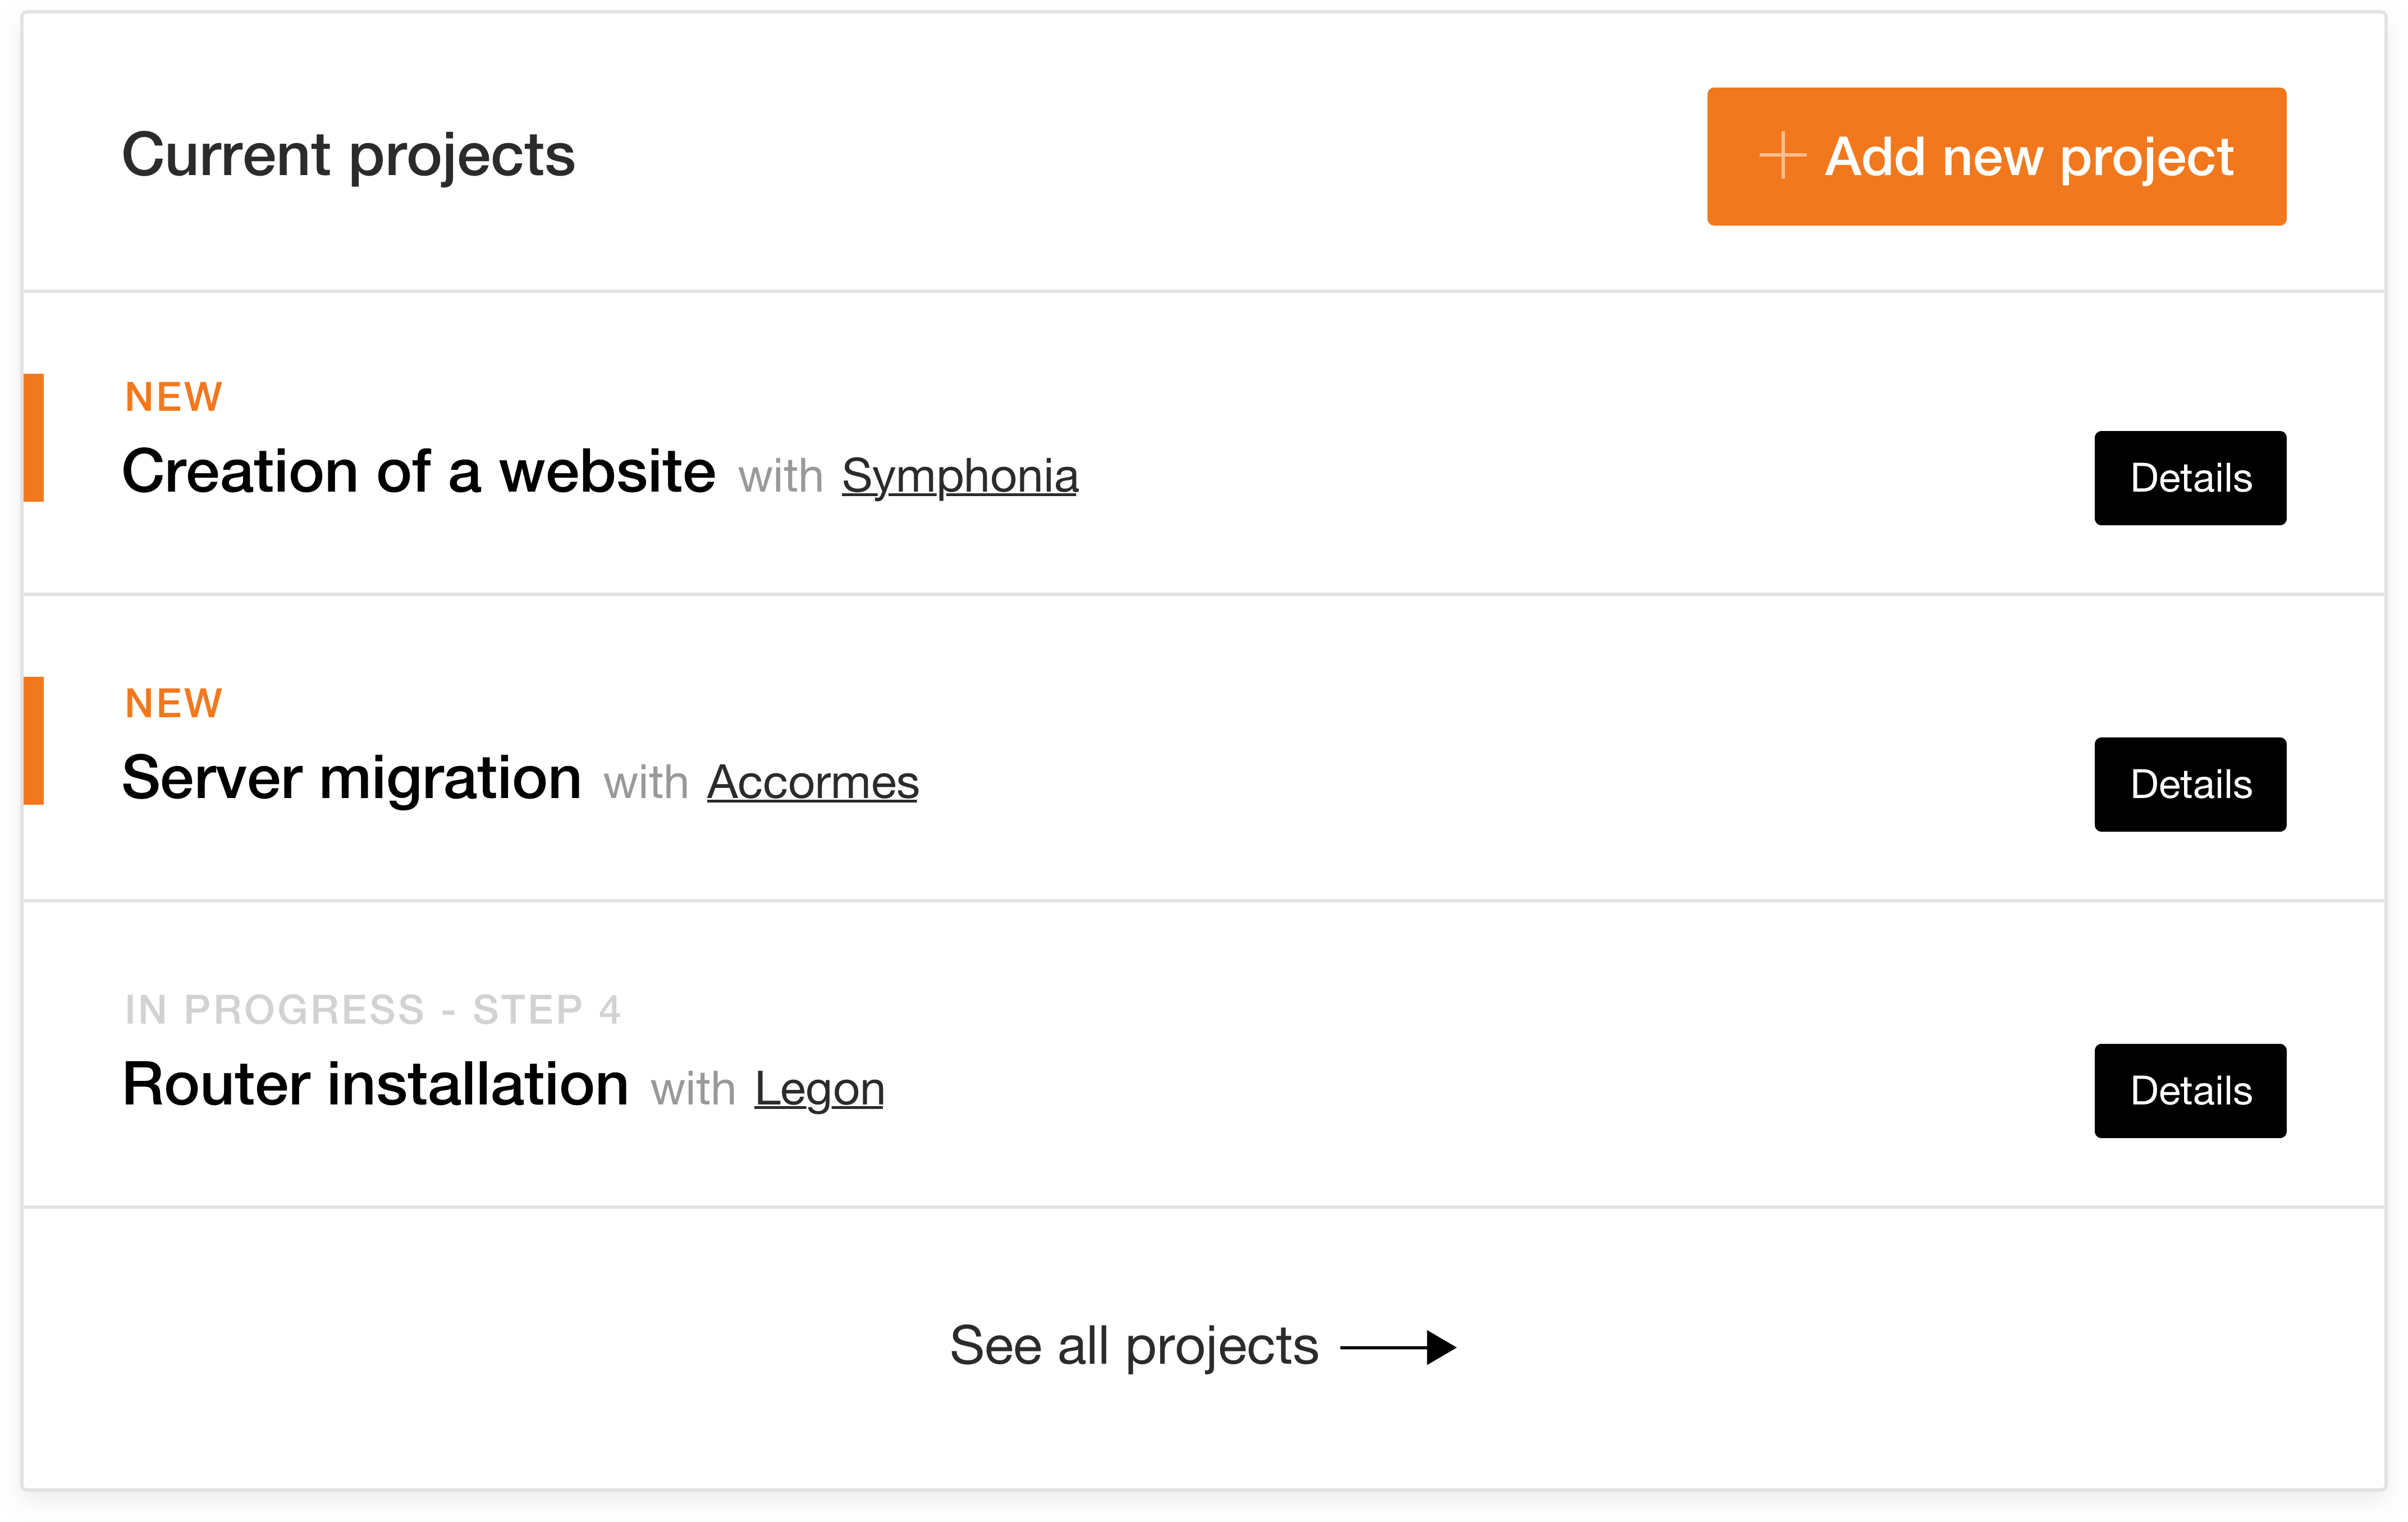Open the Symphonia client link
The height and width of the screenshot is (1522, 2408).
pos(960,476)
